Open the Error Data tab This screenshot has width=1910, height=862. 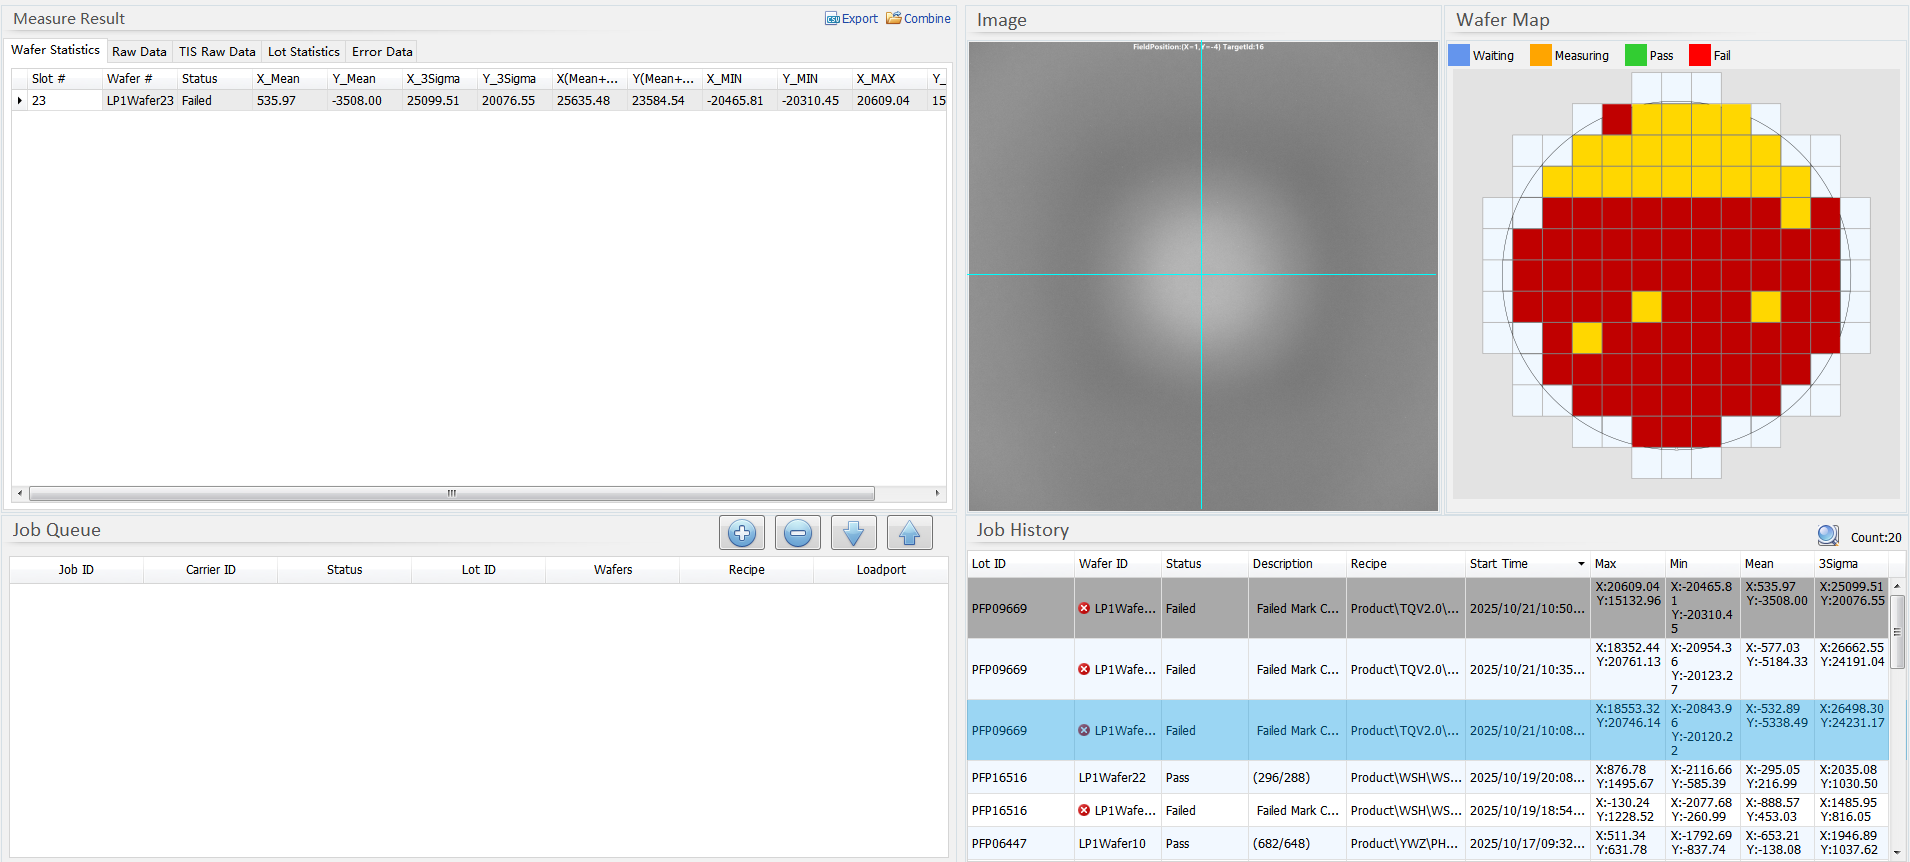point(382,52)
